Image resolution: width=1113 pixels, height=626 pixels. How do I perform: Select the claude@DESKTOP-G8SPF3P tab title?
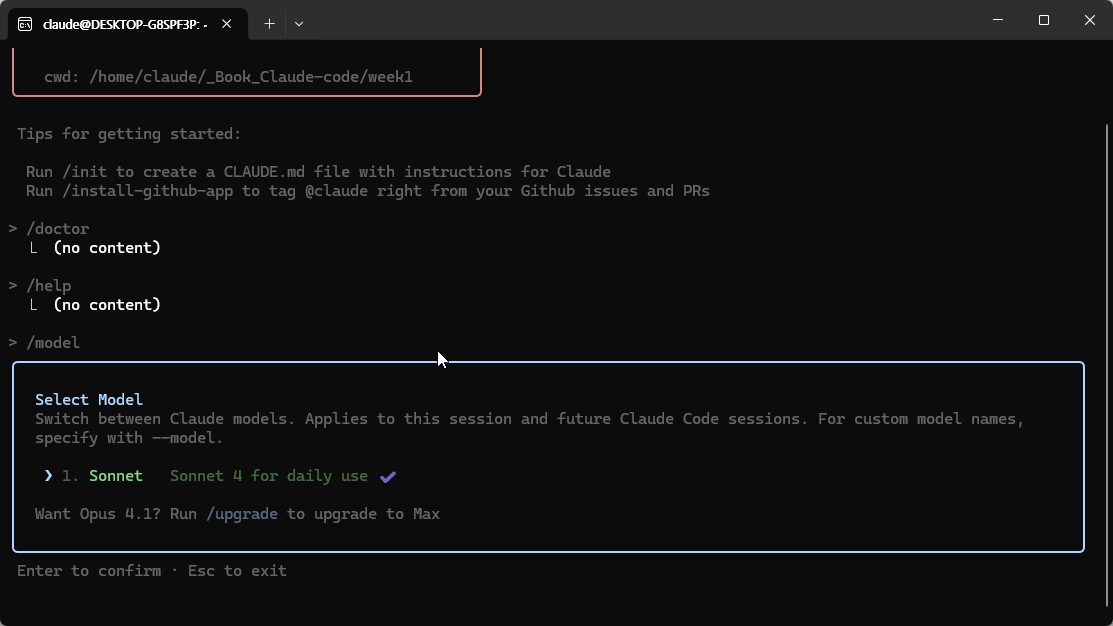[126, 24]
